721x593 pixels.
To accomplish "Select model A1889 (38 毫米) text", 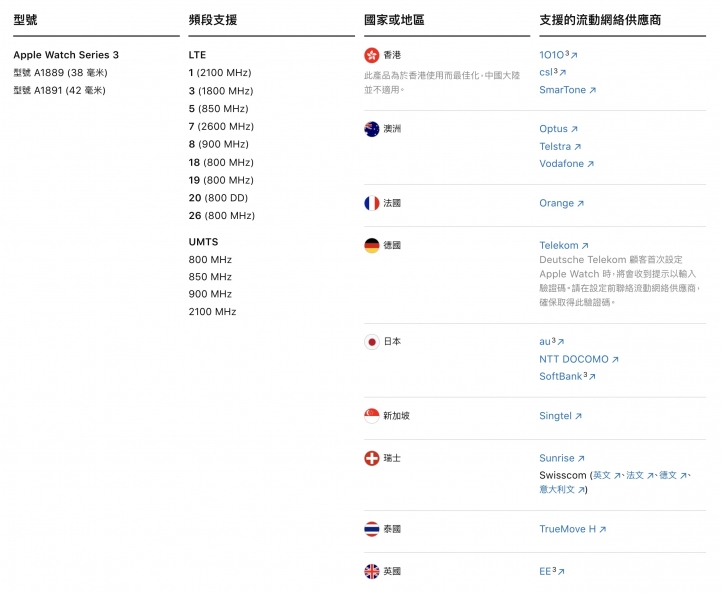I will tap(60, 73).
